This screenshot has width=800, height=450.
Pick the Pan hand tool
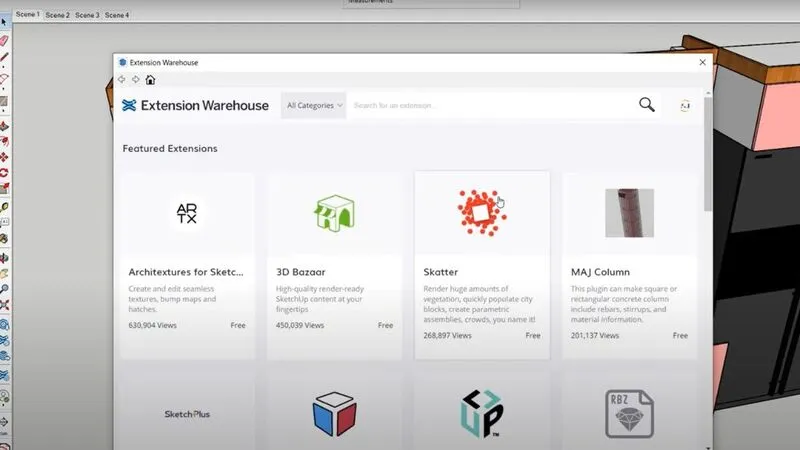(4, 273)
